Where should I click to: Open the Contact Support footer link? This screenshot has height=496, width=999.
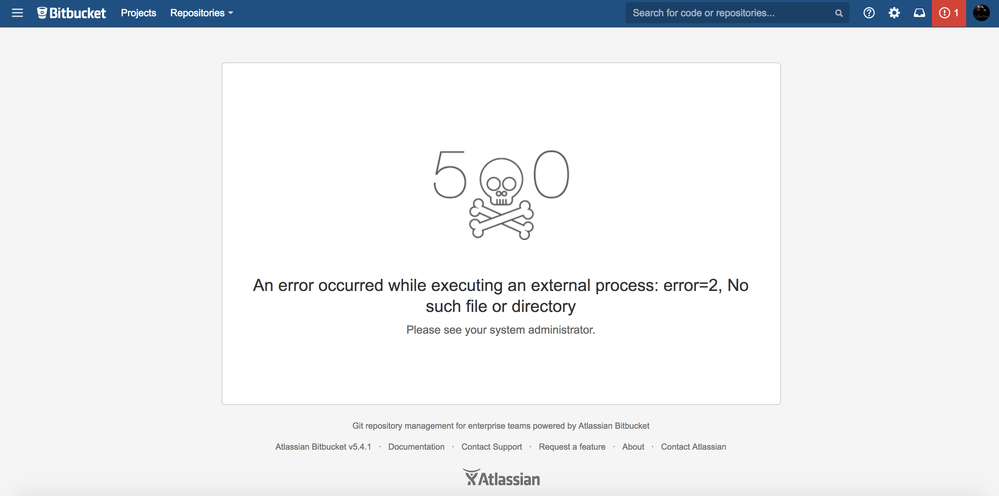(492, 447)
